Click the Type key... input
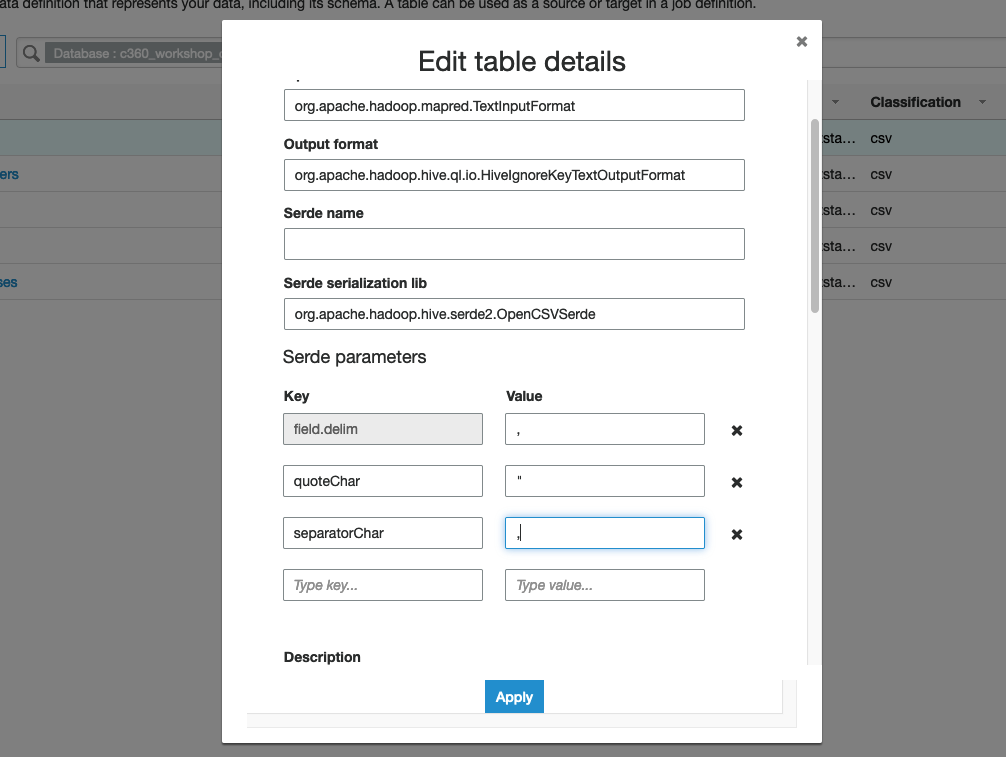The height and width of the screenshot is (757, 1006). [x=383, y=585]
